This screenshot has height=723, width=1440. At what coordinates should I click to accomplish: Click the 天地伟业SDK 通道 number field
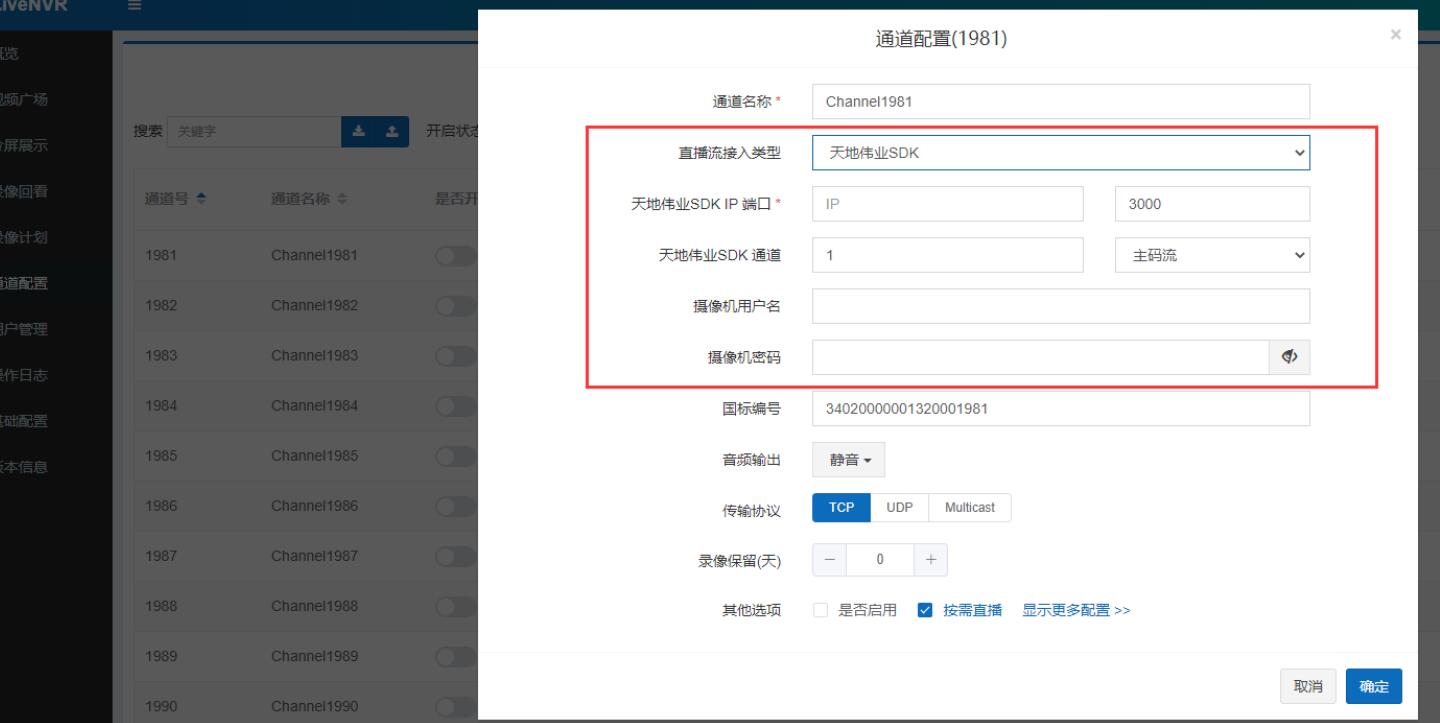pyautogui.click(x=948, y=255)
